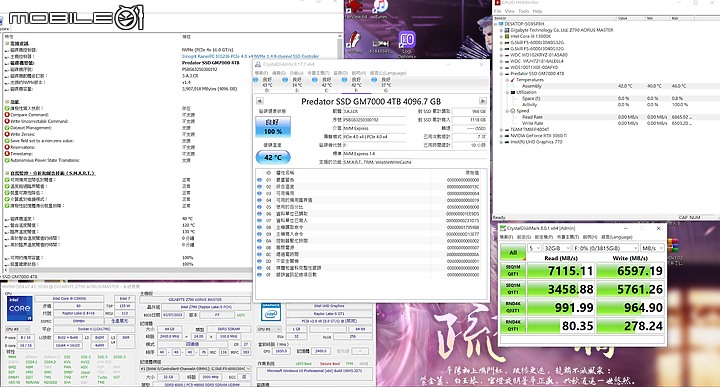720x387 pixels.
Task: Expand TEAM TM8FP4004T drive node
Action: (x=501, y=129)
